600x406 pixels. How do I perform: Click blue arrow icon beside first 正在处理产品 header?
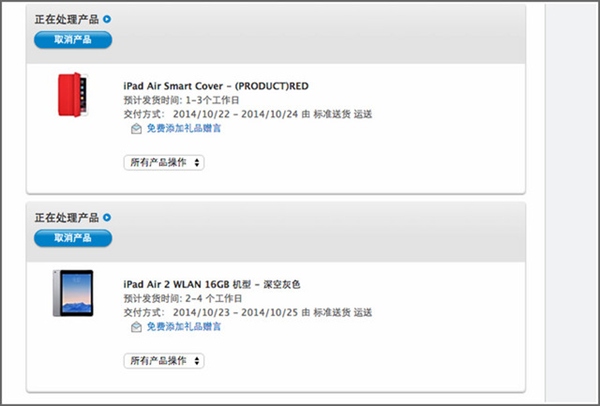tap(107, 19)
